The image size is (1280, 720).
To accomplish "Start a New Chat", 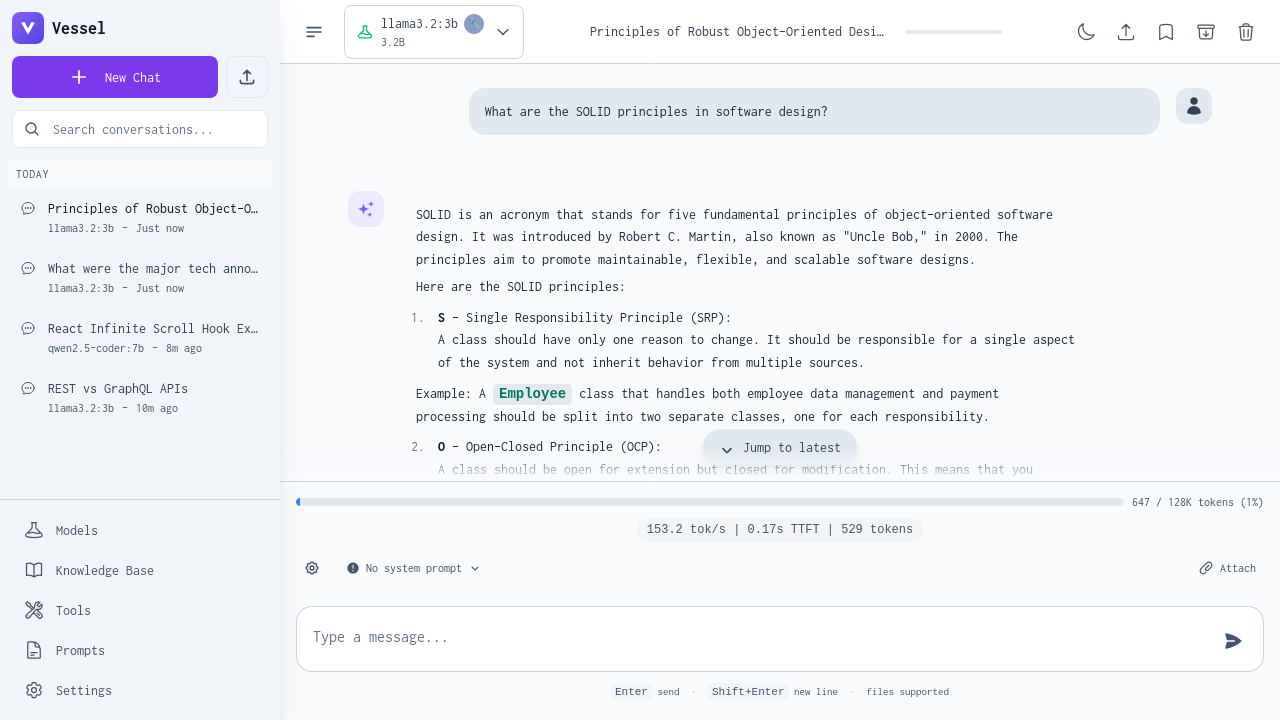I will point(115,77).
